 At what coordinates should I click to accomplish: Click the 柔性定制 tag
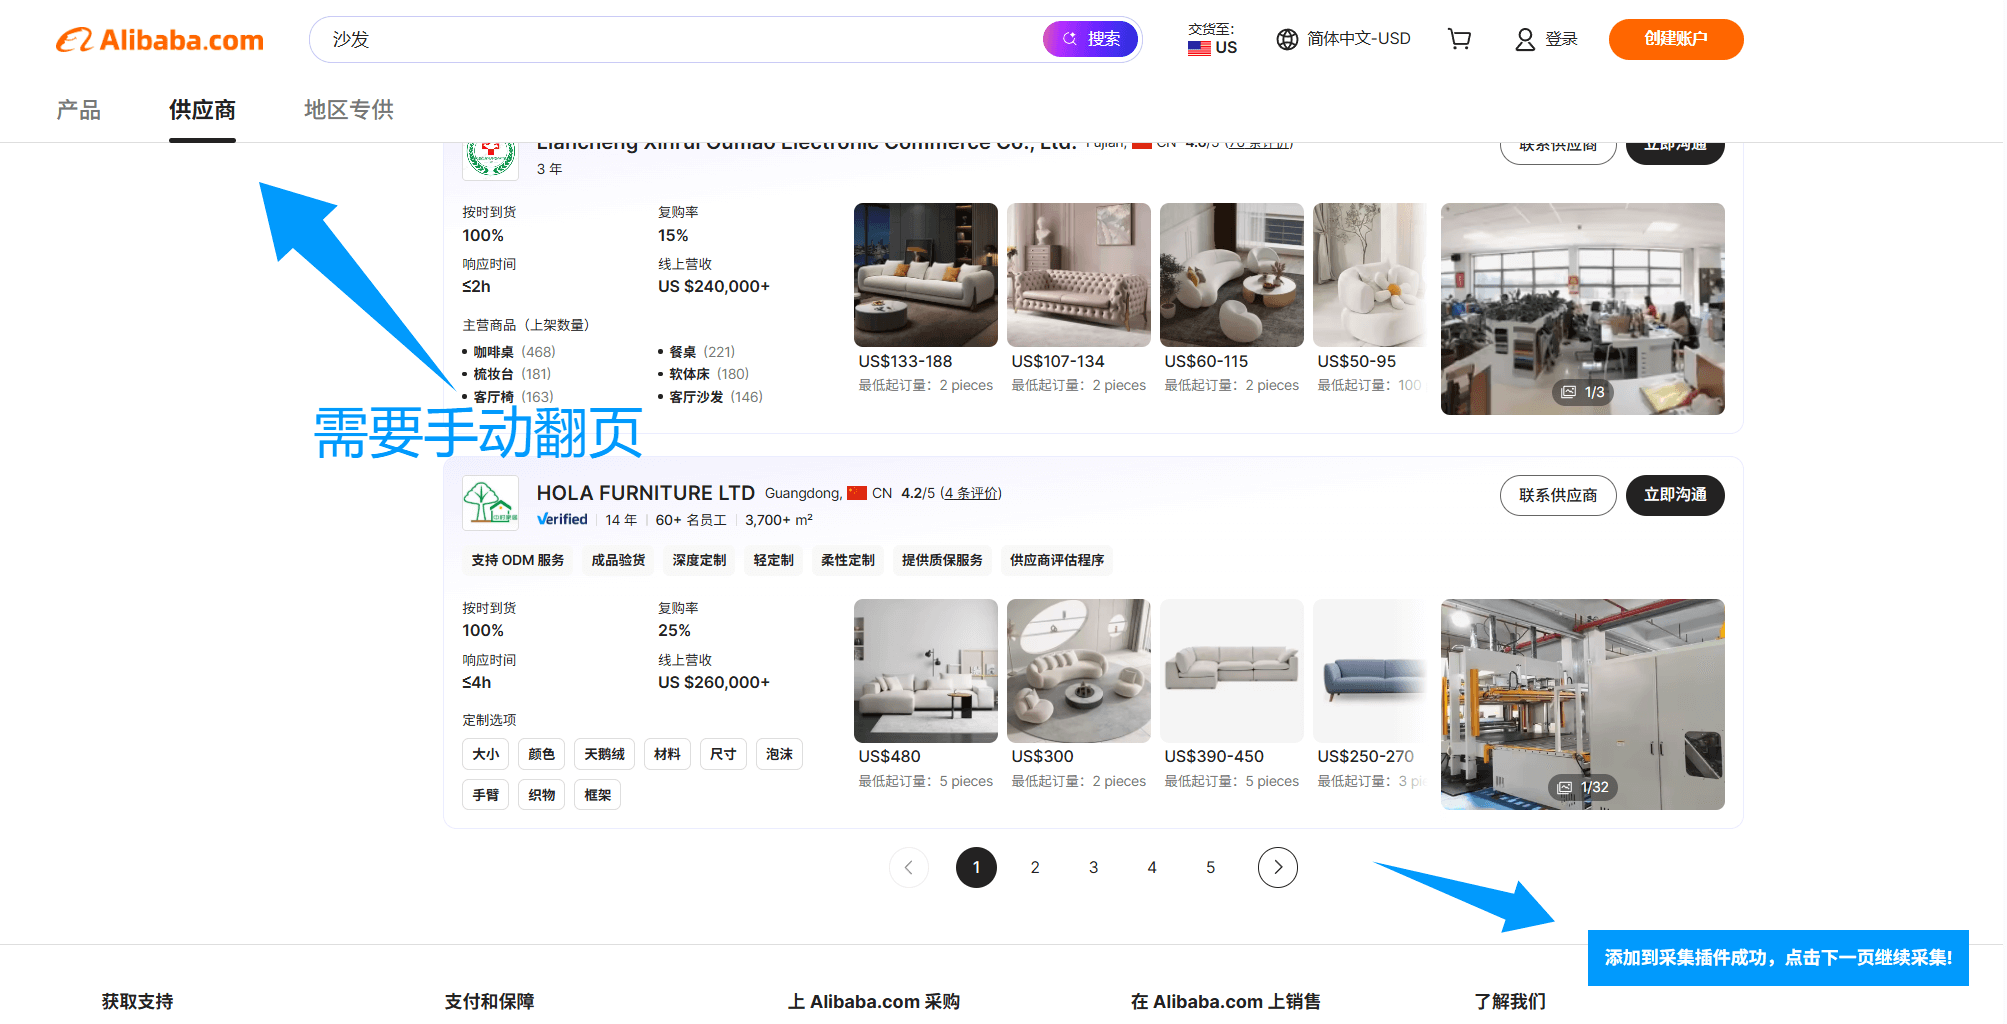(x=848, y=560)
